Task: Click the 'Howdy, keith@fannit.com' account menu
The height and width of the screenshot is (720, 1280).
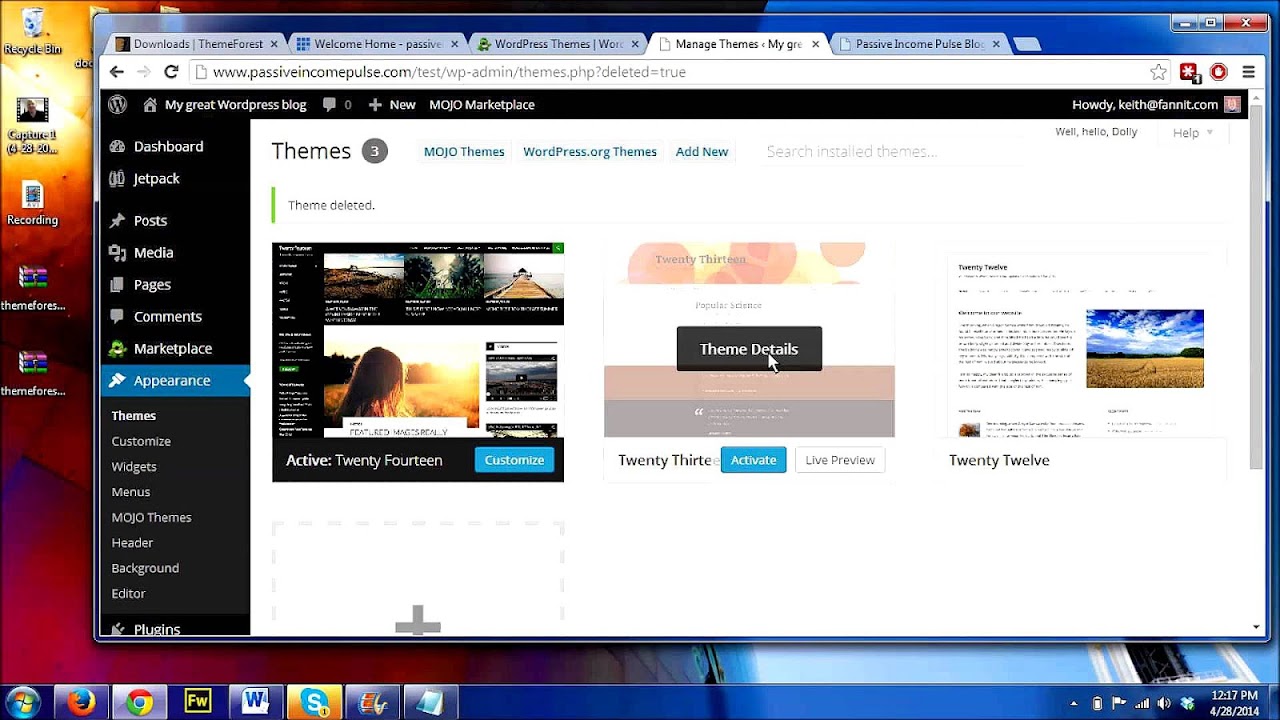Action: pos(1156,104)
